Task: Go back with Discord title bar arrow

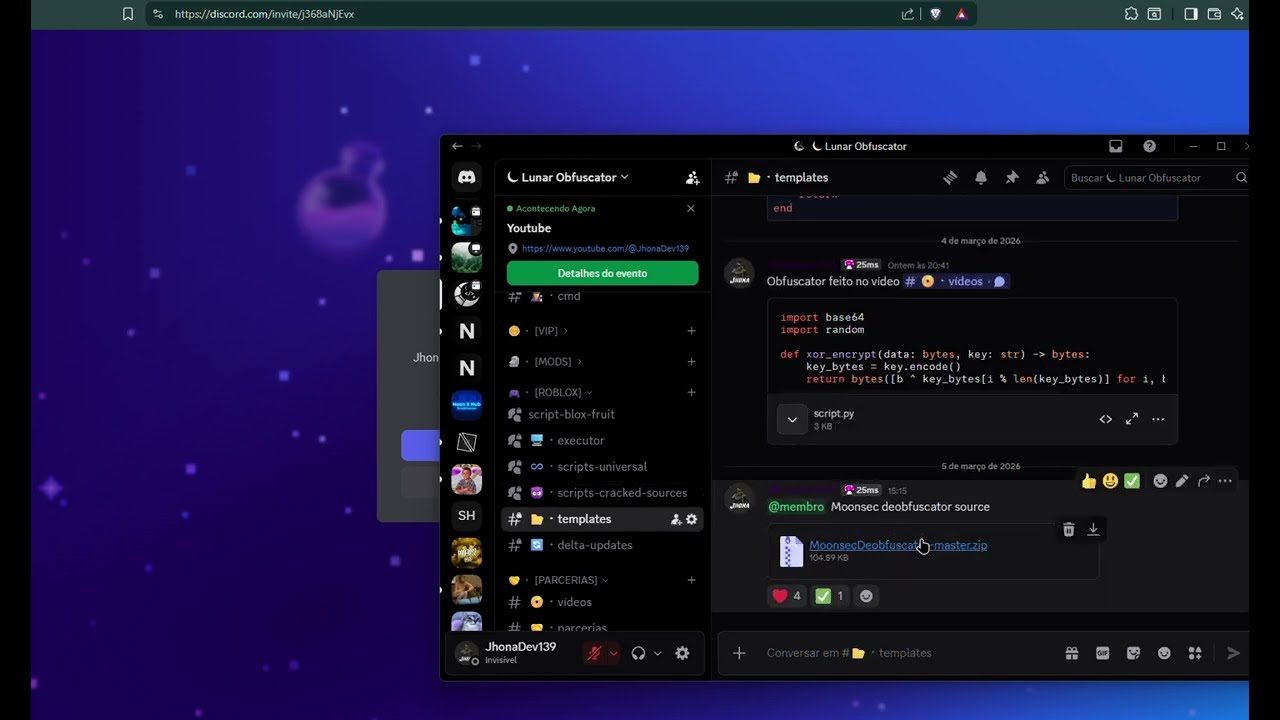Action: pos(457,146)
